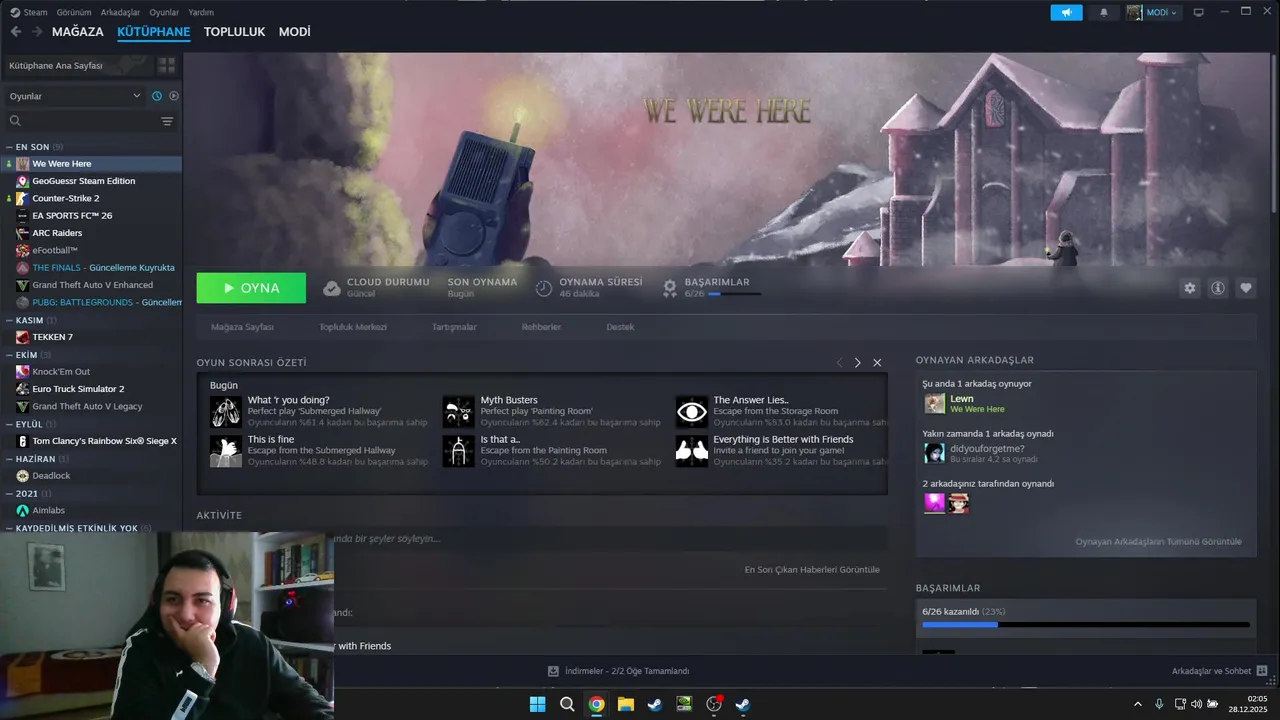This screenshot has width=1280, height=720.
Task: Click the downloads icon in bottom bar
Action: click(x=553, y=671)
